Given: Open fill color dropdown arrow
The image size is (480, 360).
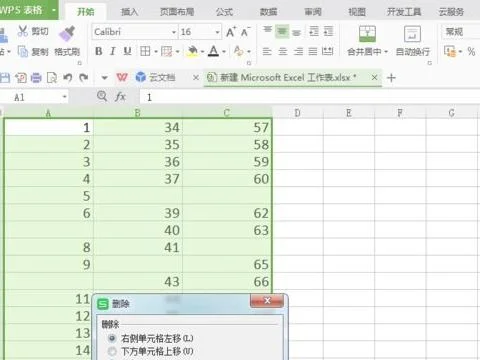Looking at the screenshot, I should click(202, 52).
